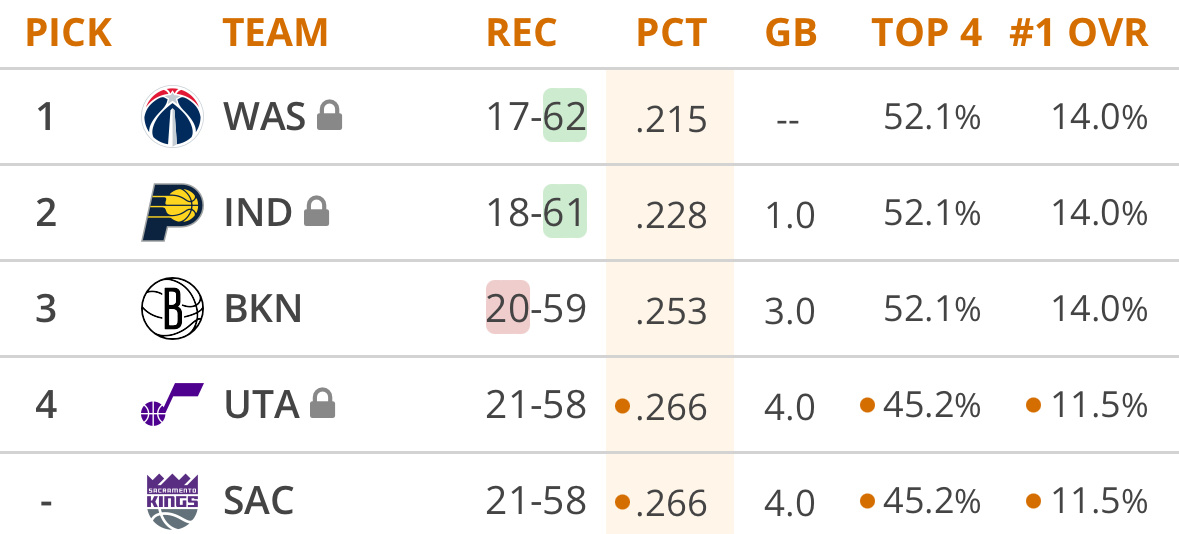Sort table by REC column header

pos(521,34)
